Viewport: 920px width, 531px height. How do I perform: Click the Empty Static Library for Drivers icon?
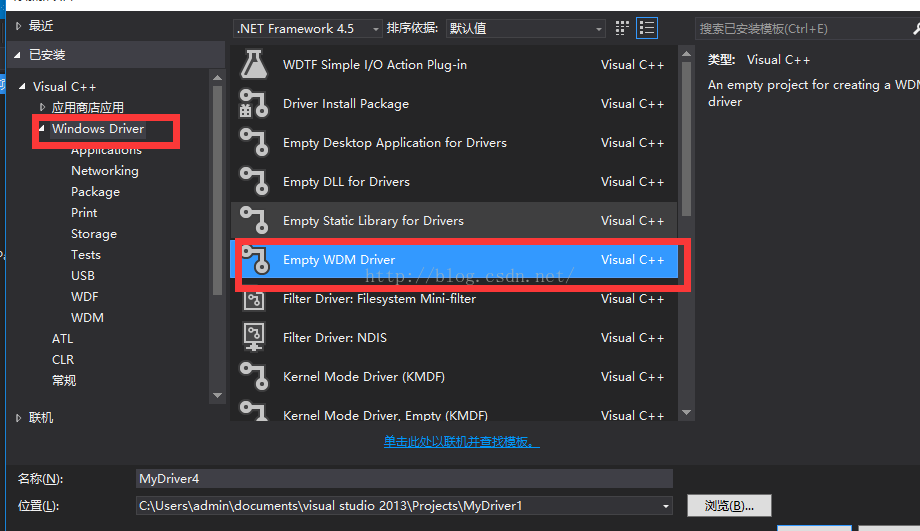coord(254,221)
